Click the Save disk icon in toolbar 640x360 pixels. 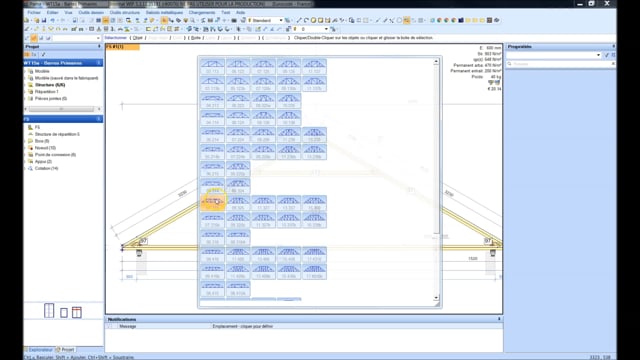point(44,20)
